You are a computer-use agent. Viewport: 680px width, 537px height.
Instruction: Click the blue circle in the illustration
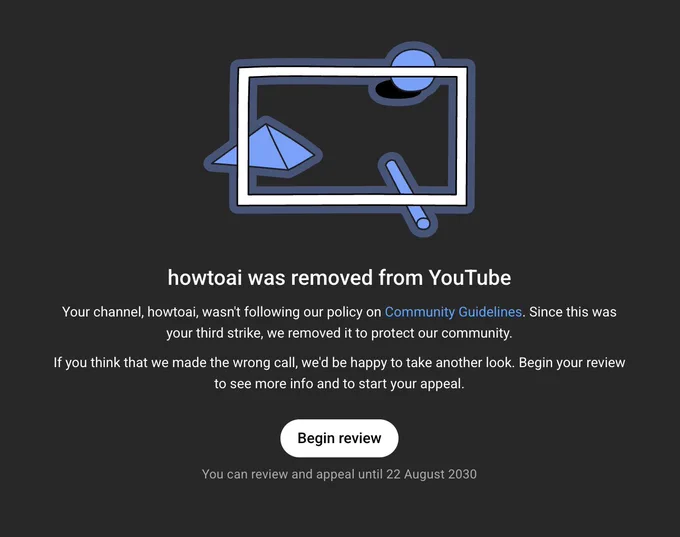tap(412, 70)
